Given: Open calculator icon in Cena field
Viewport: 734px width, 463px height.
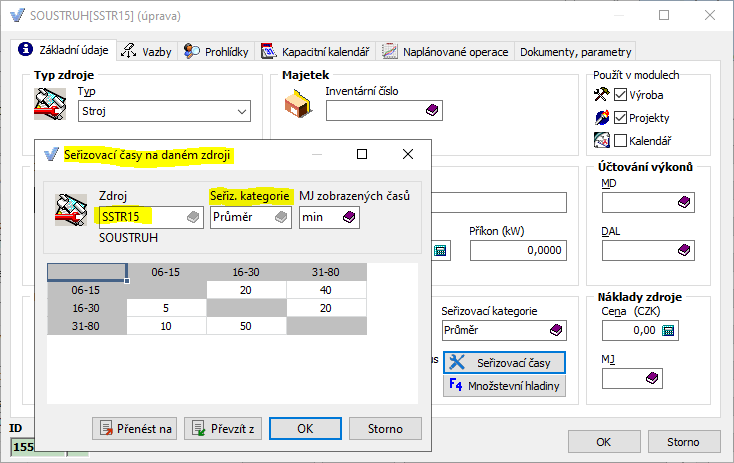Looking at the screenshot, I should click(668, 329).
